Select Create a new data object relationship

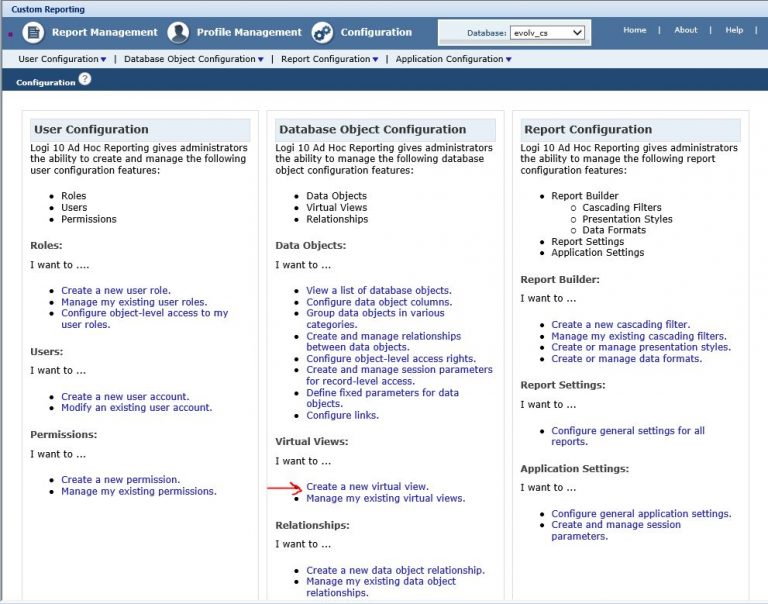pyautogui.click(x=395, y=570)
